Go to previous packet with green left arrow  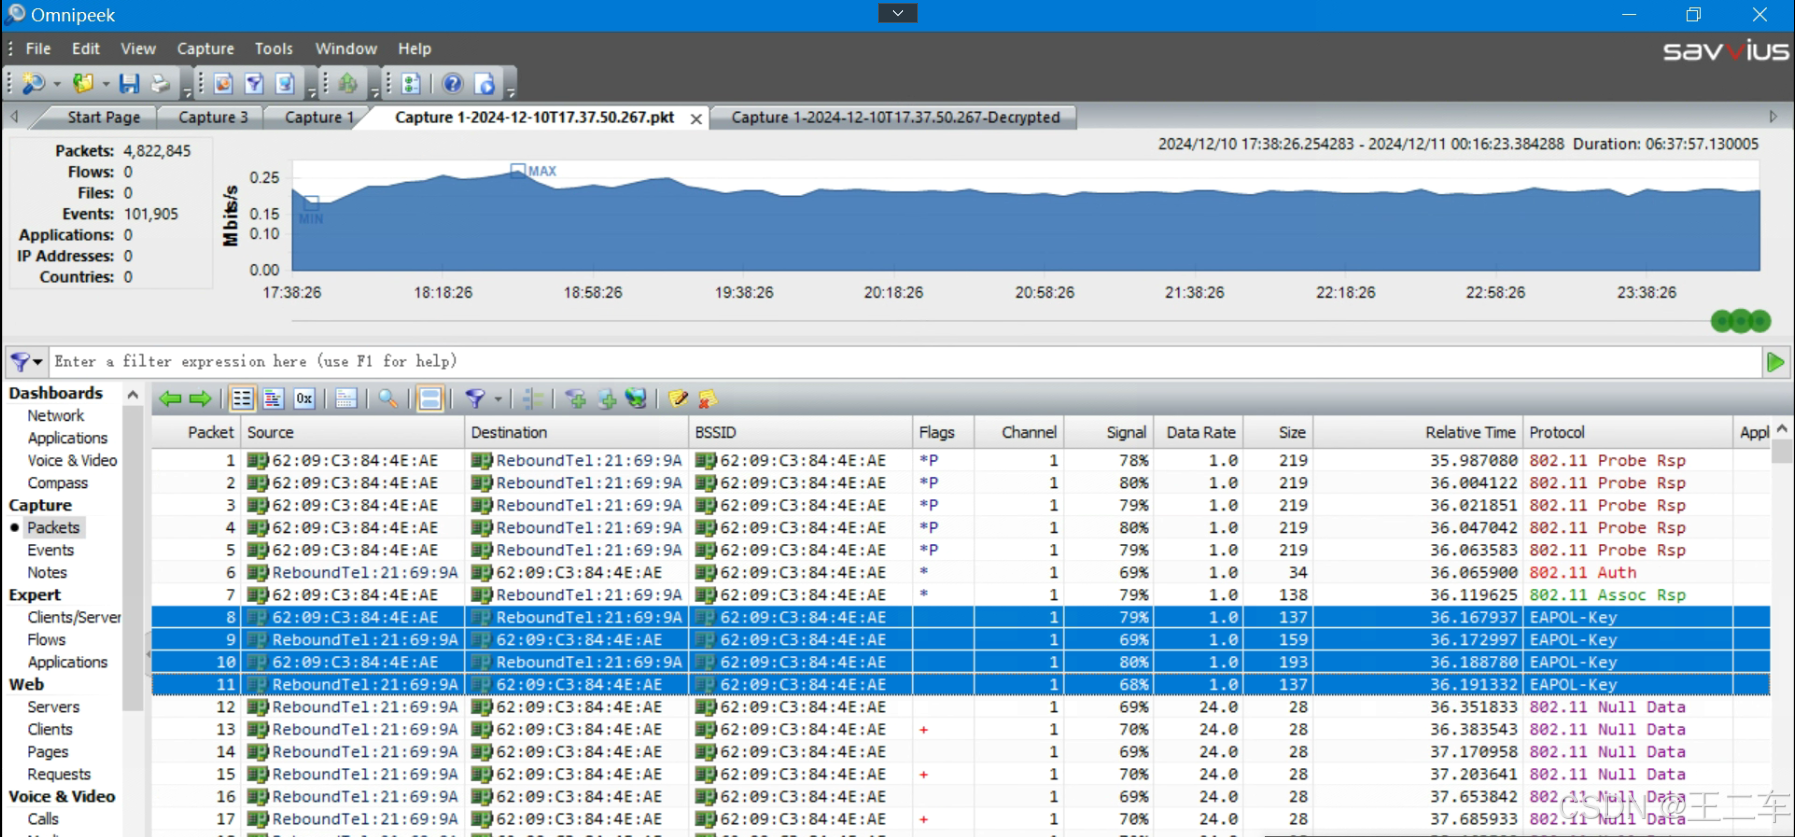point(171,399)
